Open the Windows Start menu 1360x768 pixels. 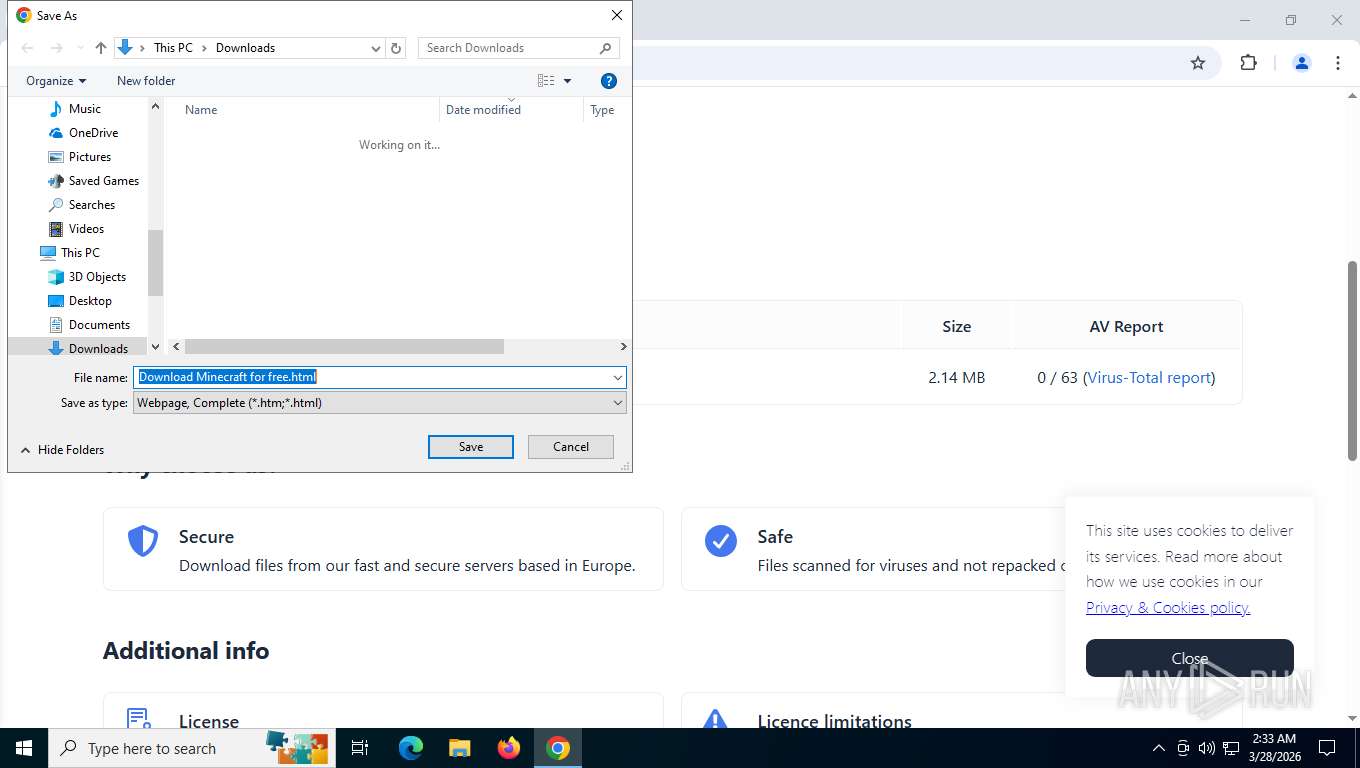(24, 748)
